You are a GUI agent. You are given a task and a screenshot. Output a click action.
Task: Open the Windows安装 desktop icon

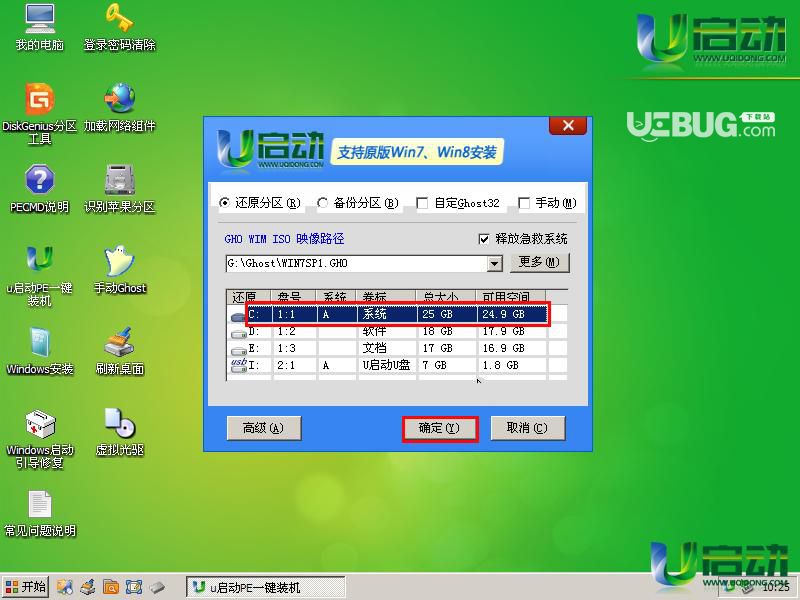(x=39, y=351)
